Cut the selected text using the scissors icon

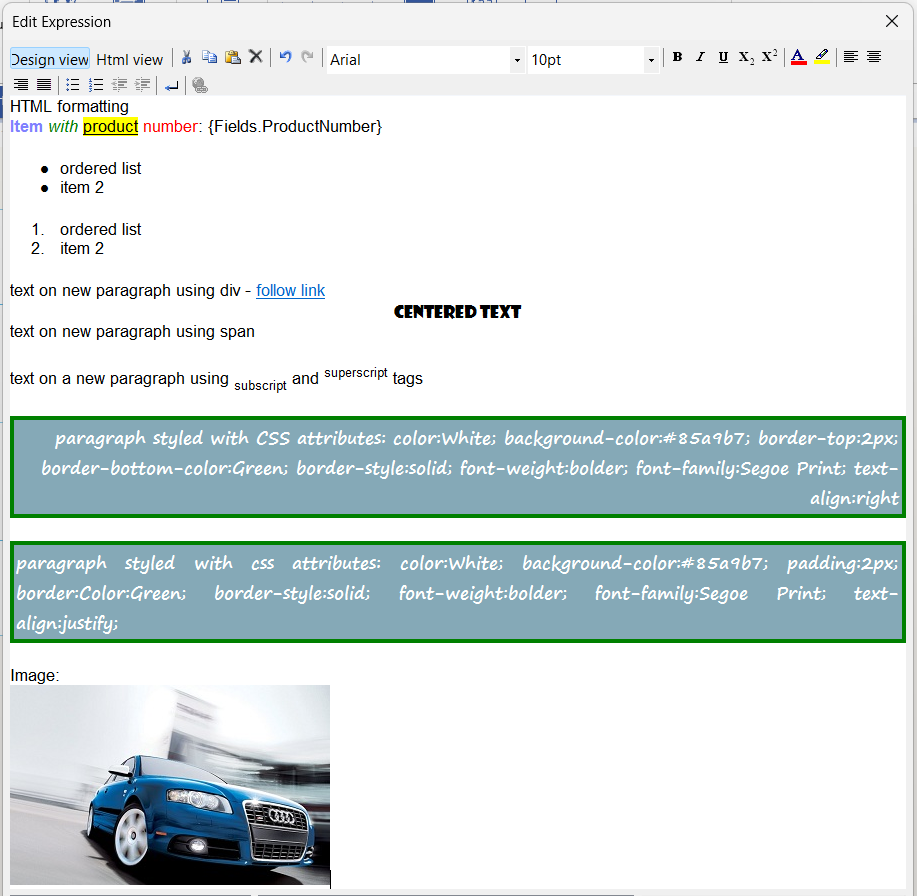(x=186, y=57)
